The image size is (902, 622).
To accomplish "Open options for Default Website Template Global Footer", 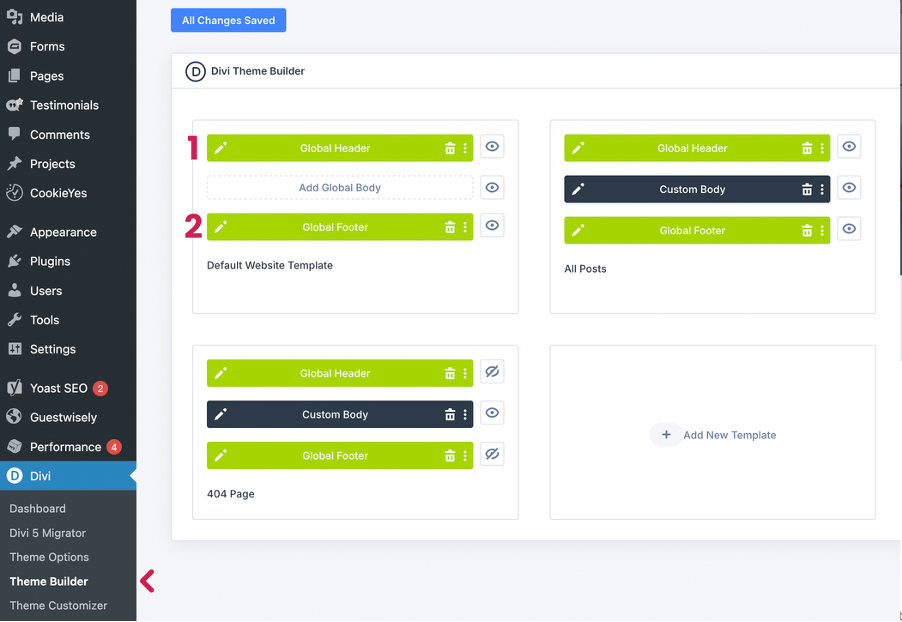I will pyautogui.click(x=465, y=227).
